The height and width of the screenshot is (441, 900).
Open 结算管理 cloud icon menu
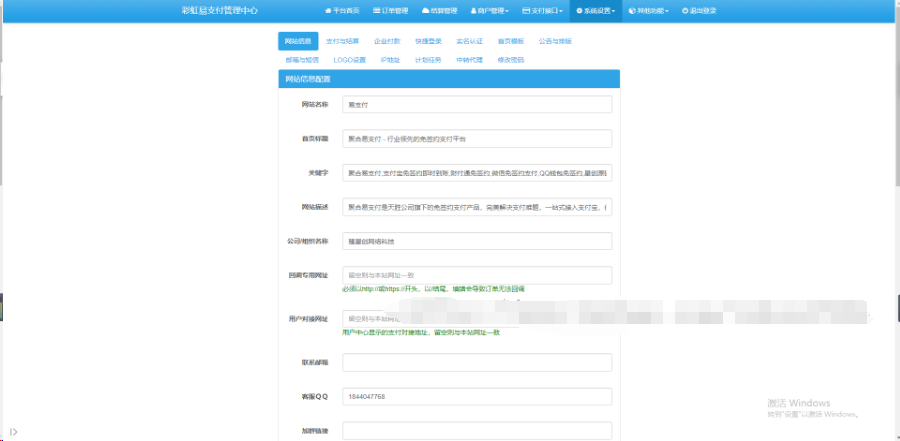coord(438,10)
